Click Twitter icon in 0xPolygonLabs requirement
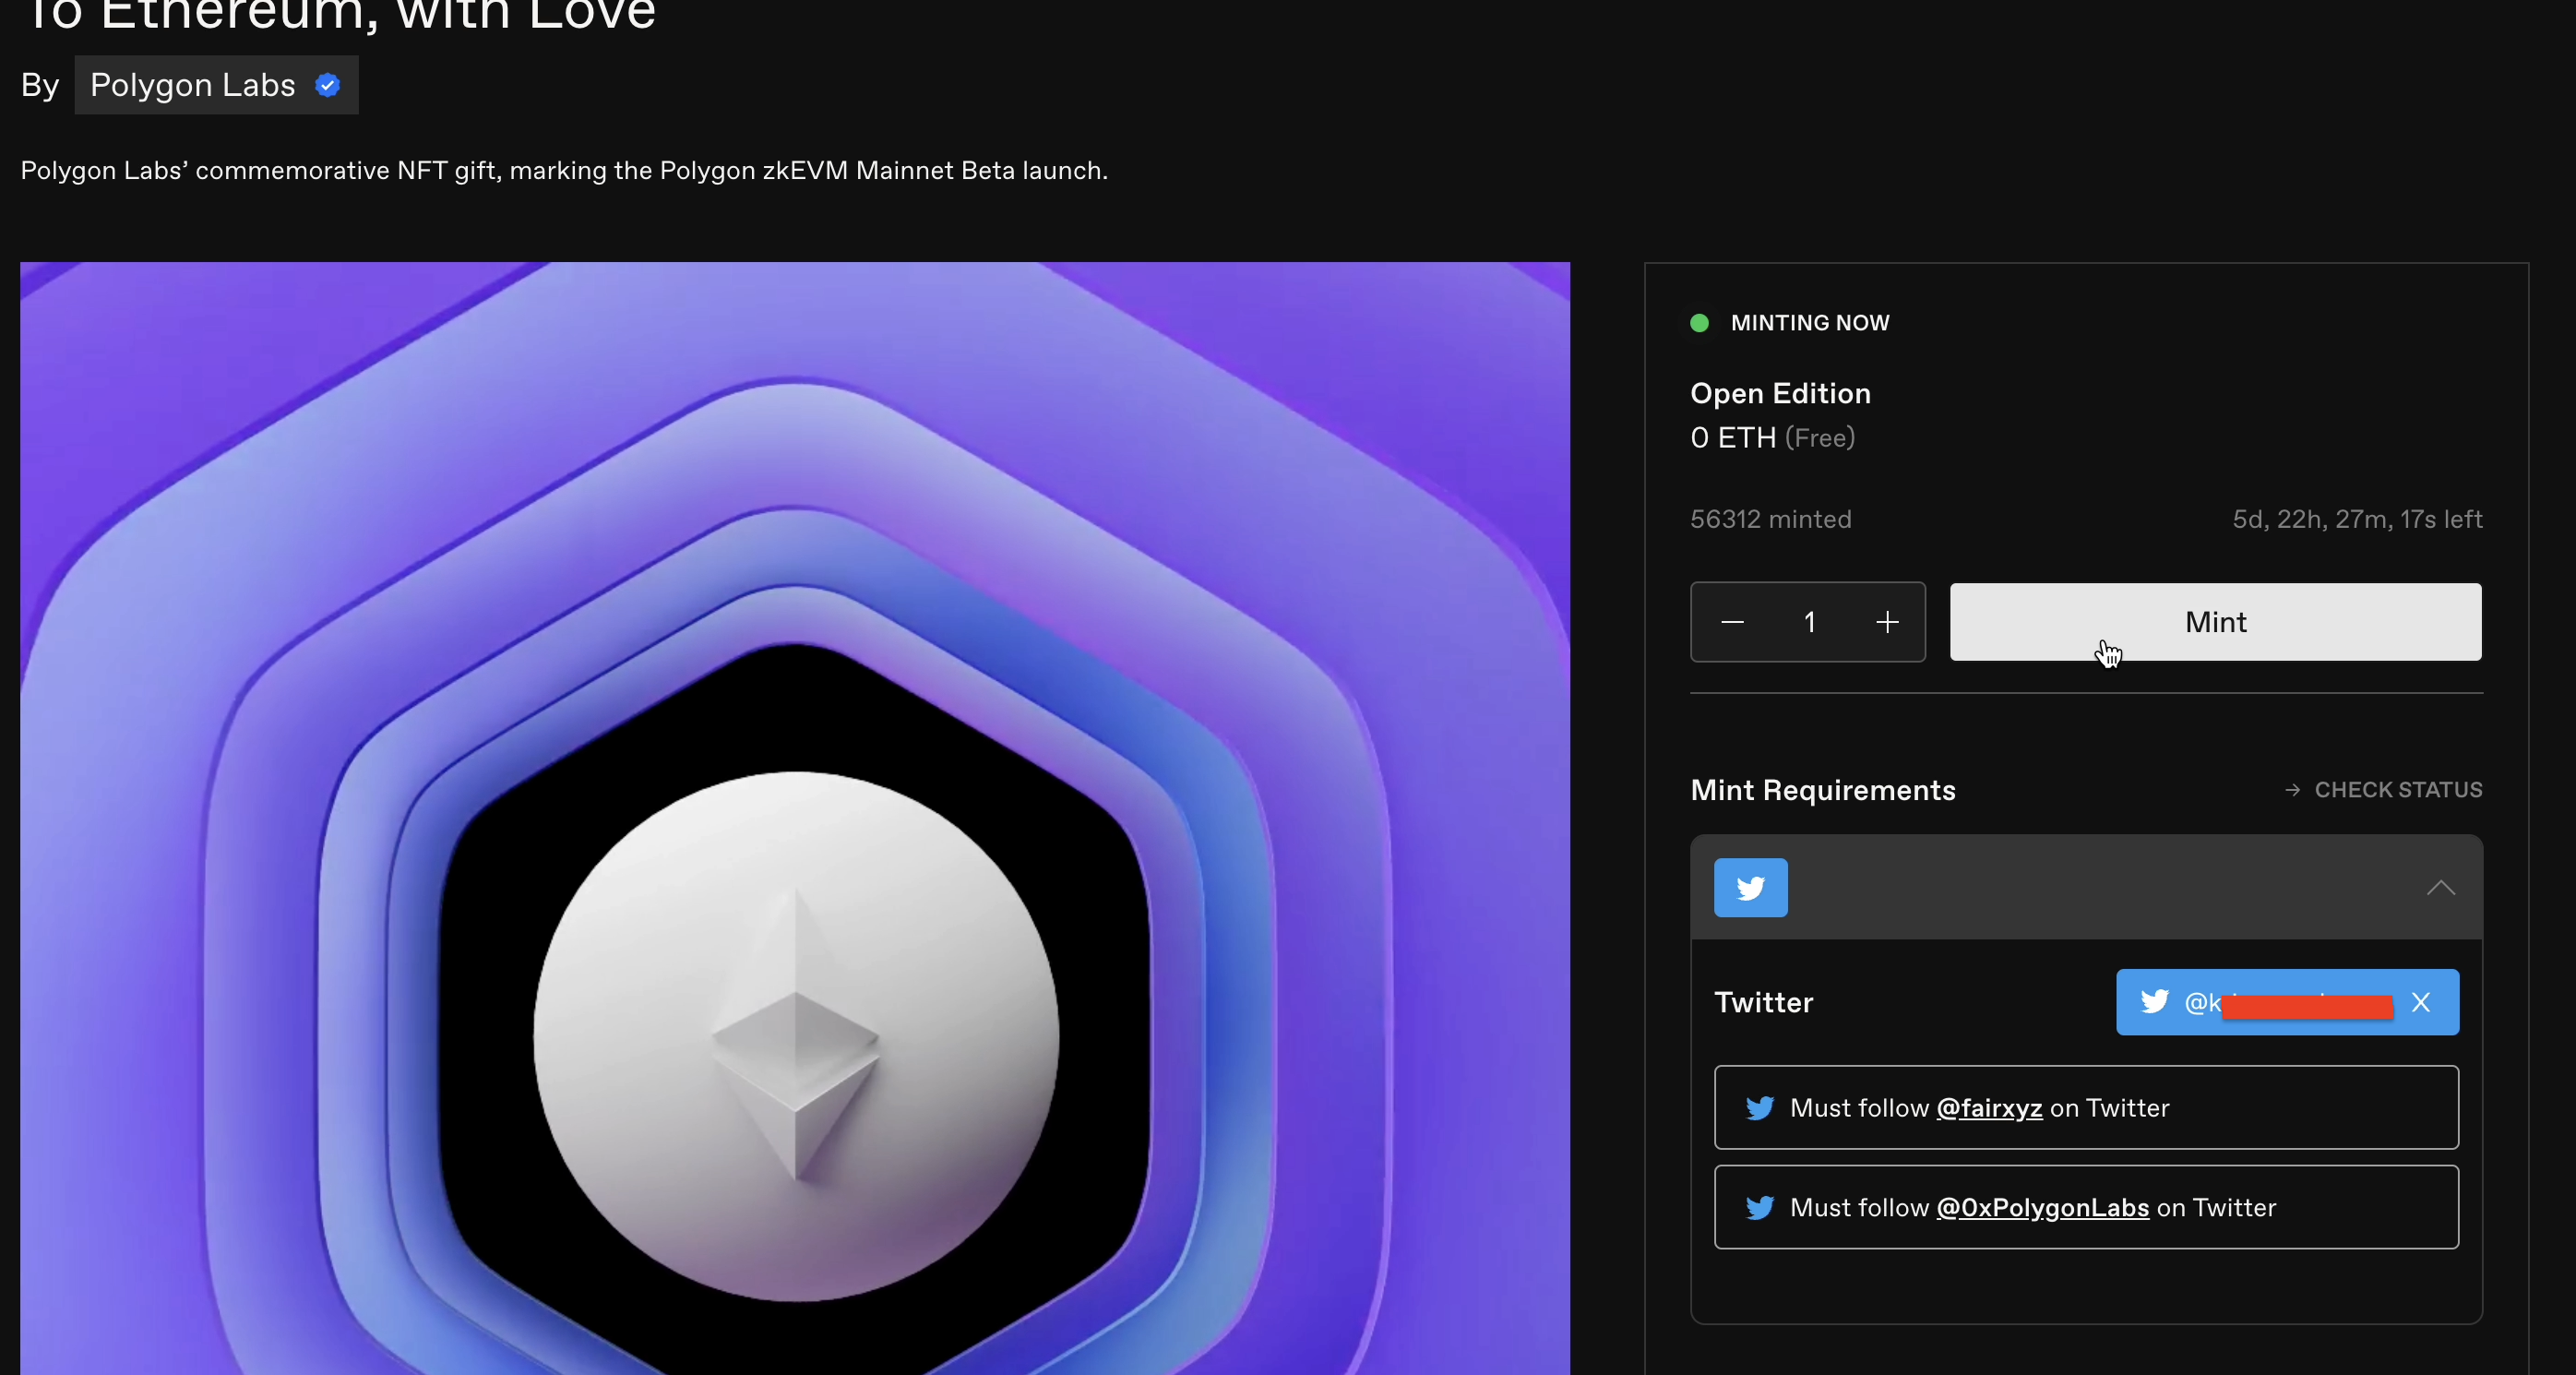The height and width of the screenshot is (1375, 2576). [x=1759, y=1208]
